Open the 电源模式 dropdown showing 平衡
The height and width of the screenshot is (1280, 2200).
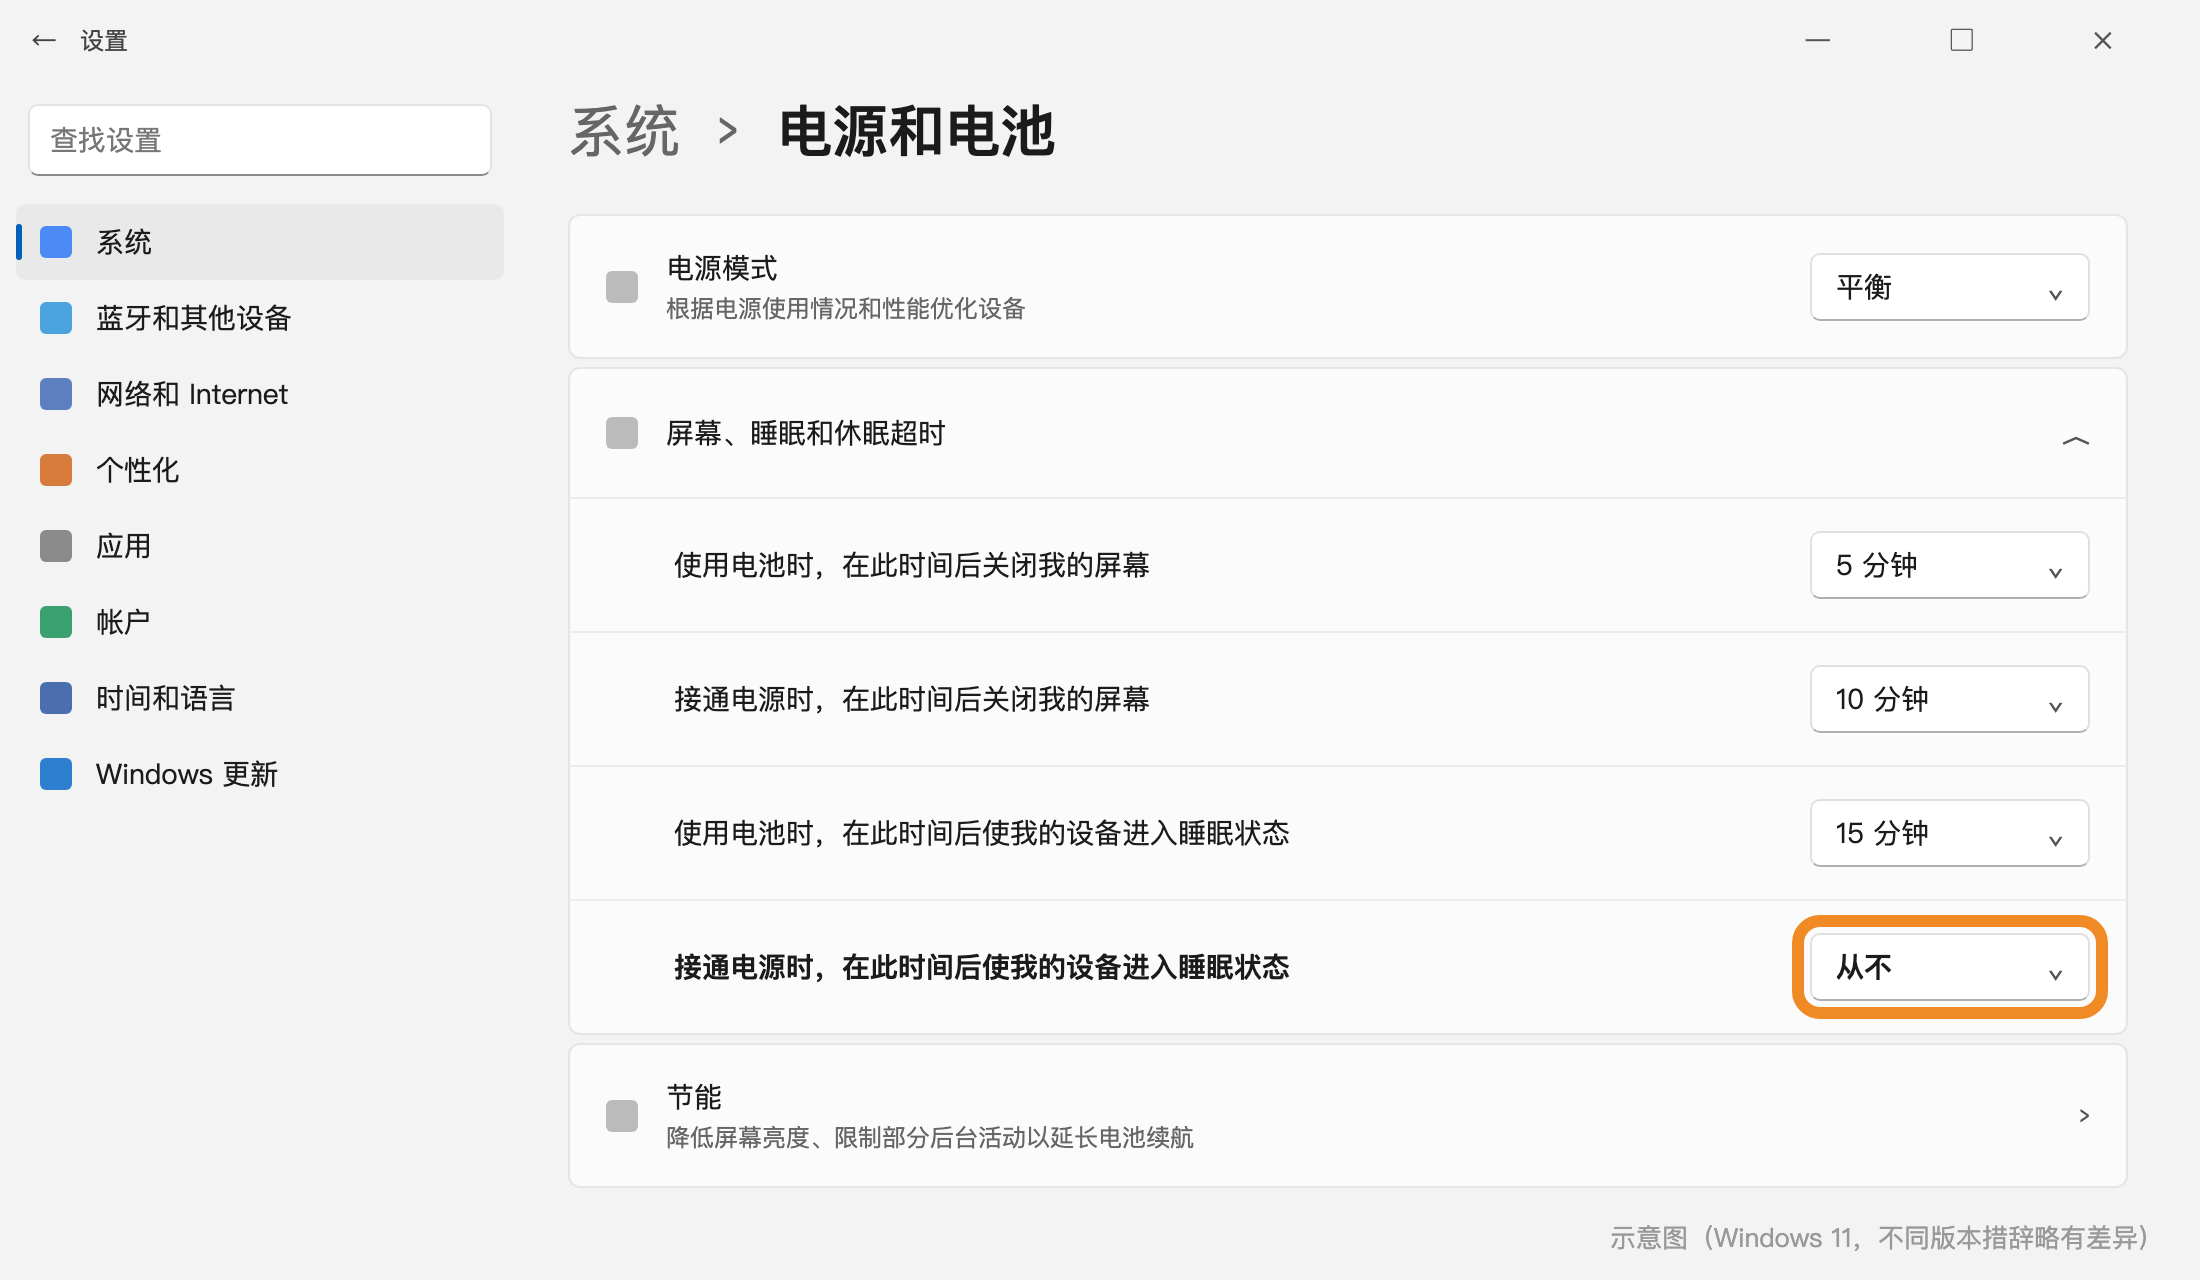click(x=1949, y=287)
